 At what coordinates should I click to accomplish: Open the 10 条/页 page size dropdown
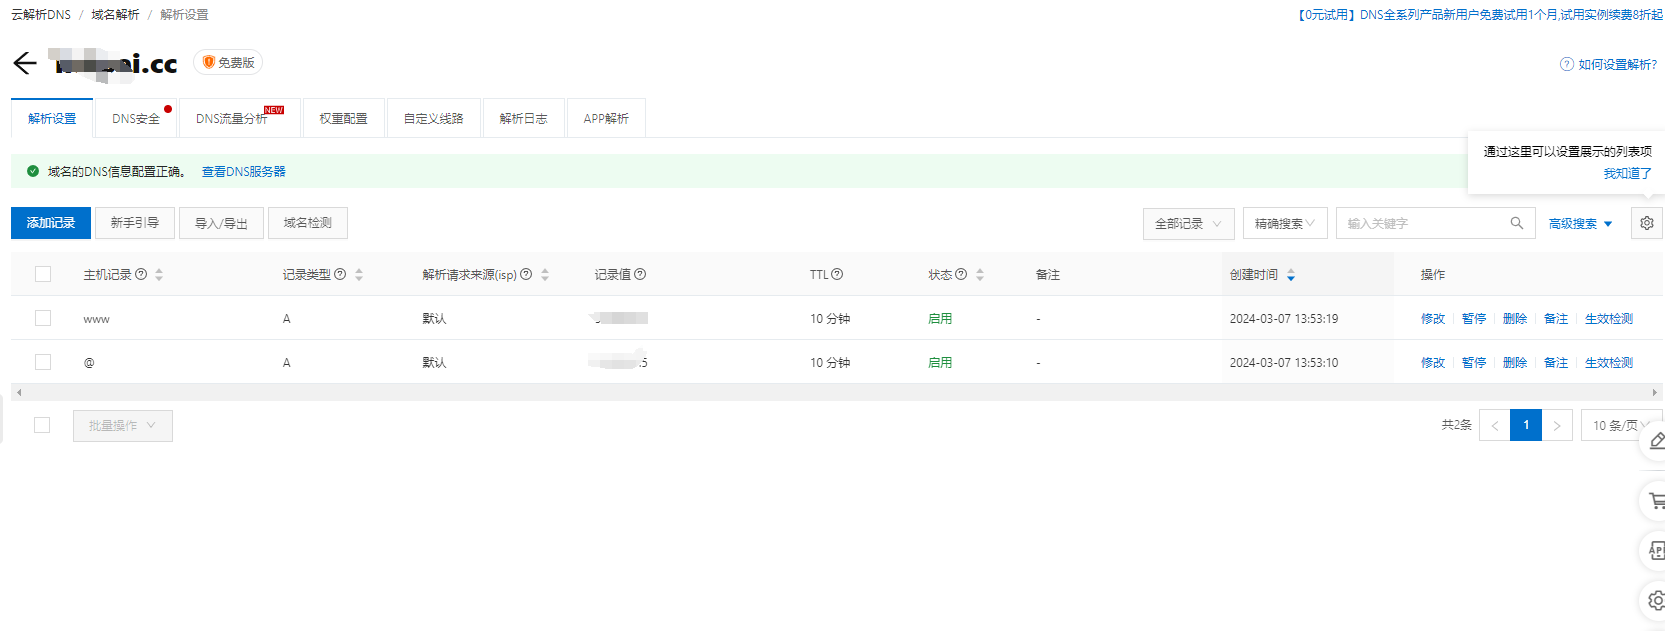pyautogui.click(x=1620, y=425)
